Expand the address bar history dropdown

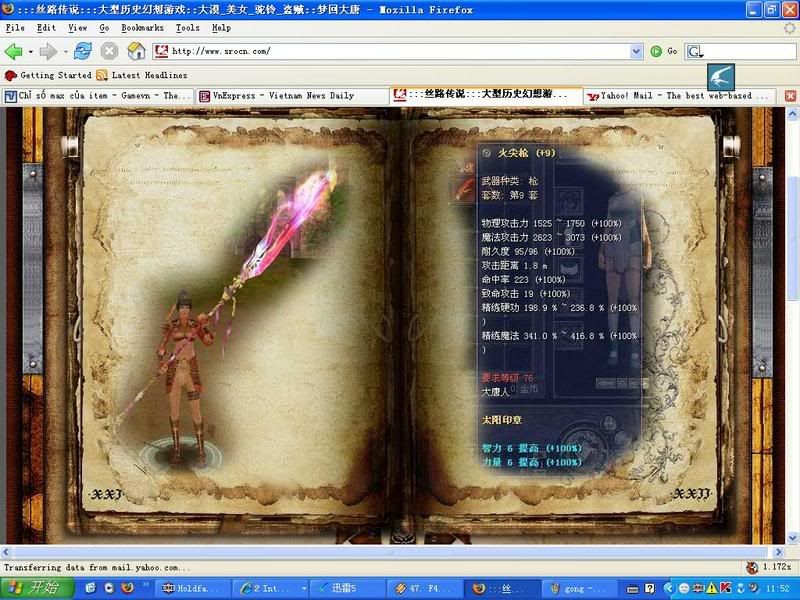tap(636, 51)
